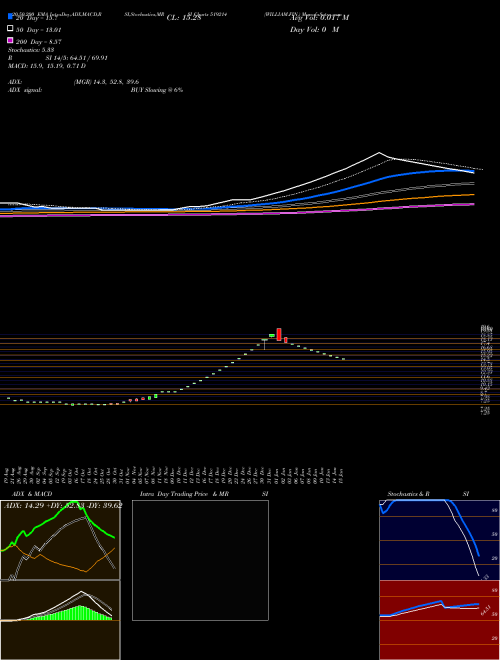500x660 pixels.
Task: Click the 'CL: 15.28' close price
Action: pyautogui.click(x=184, y=18)
